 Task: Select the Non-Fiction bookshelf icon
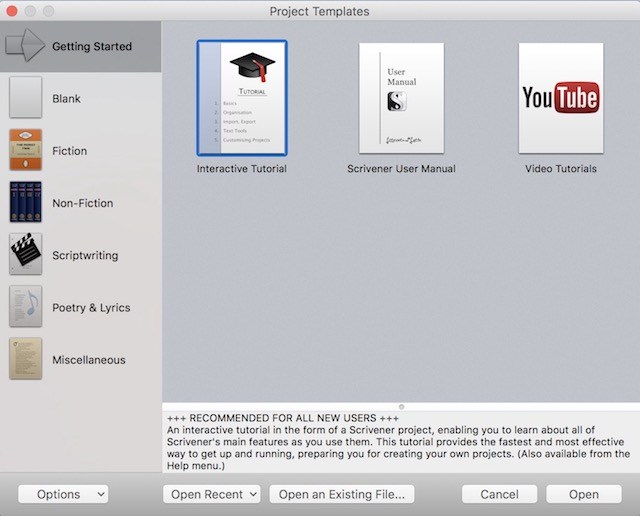pos(25,203)
